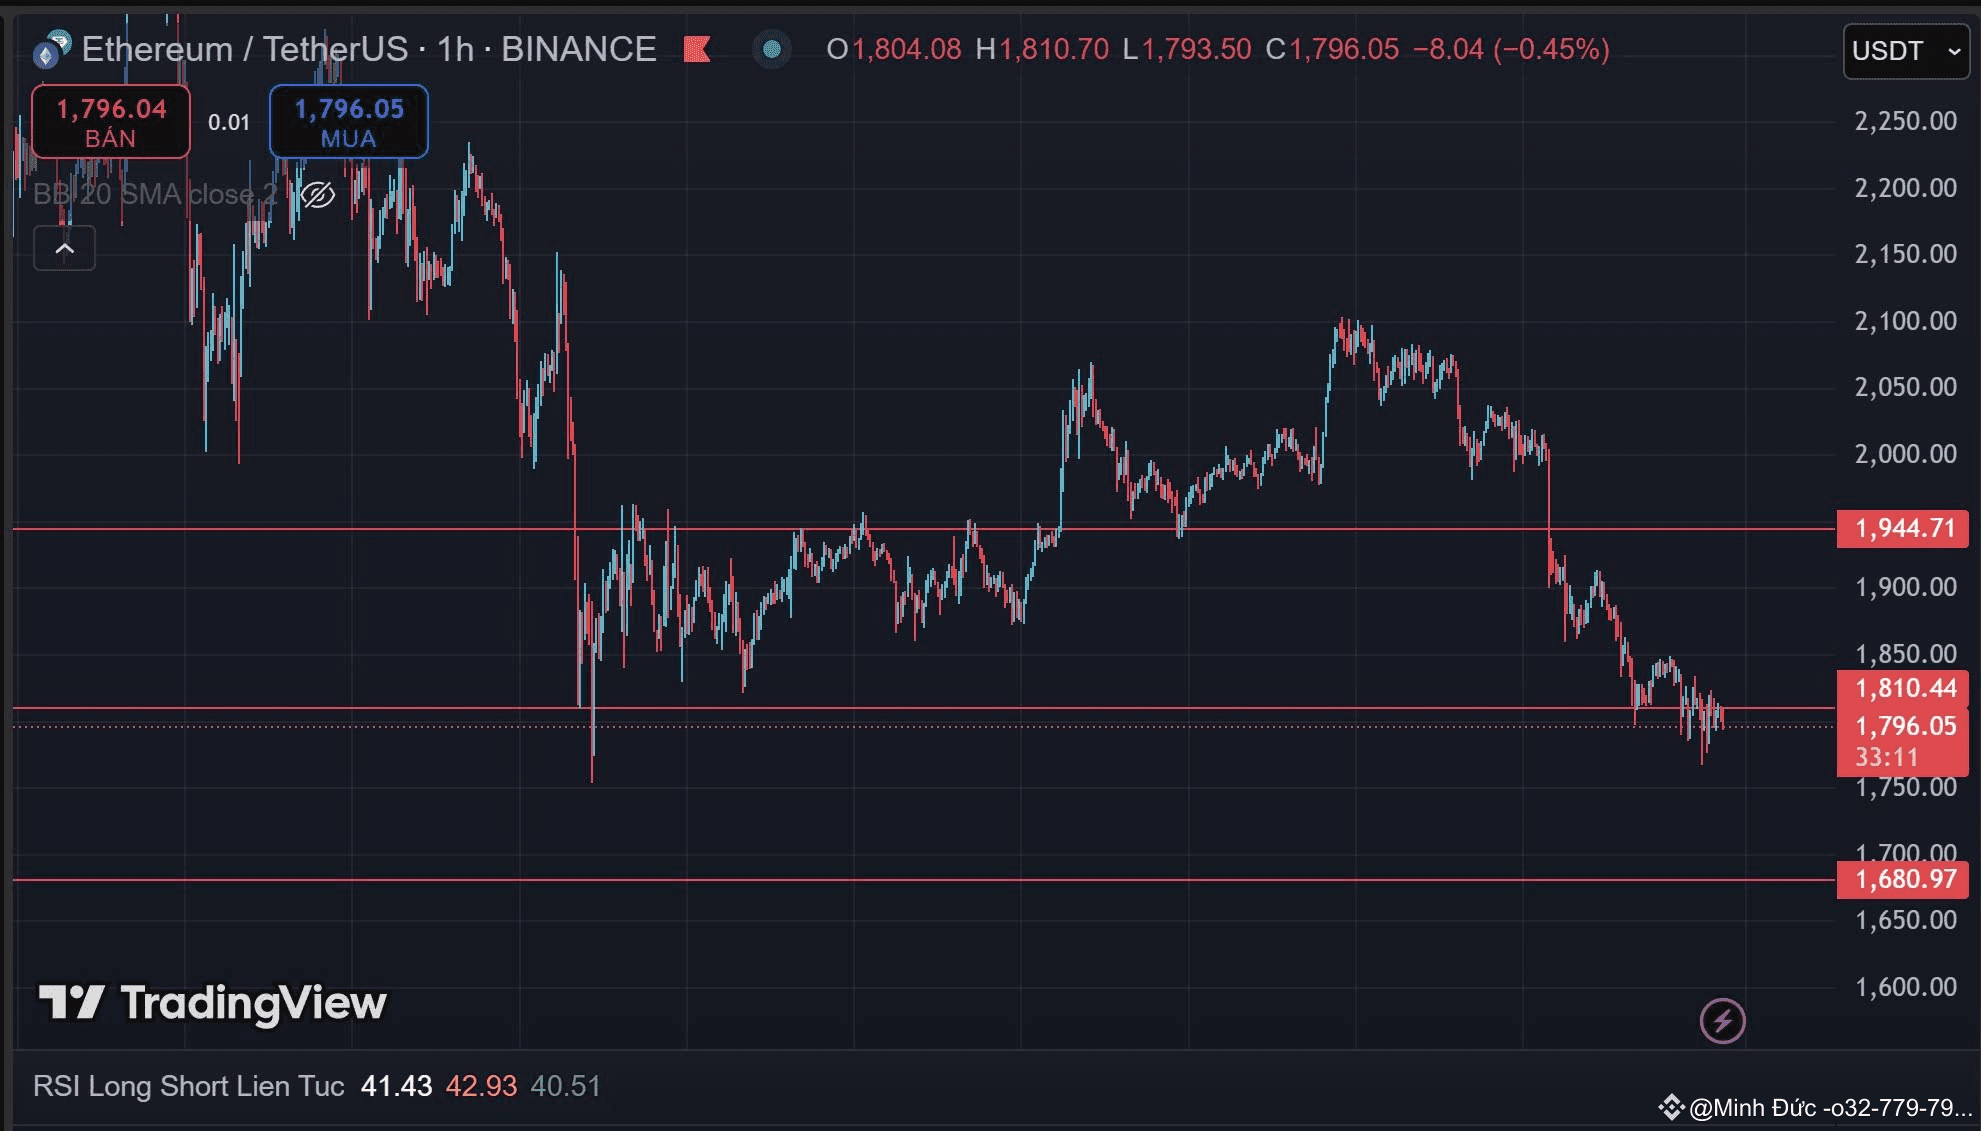Open the Ethereum / TetherUS symbol title
Image resolution: width=1981 pixels, height=1131 pixels.
coord(368,49)
